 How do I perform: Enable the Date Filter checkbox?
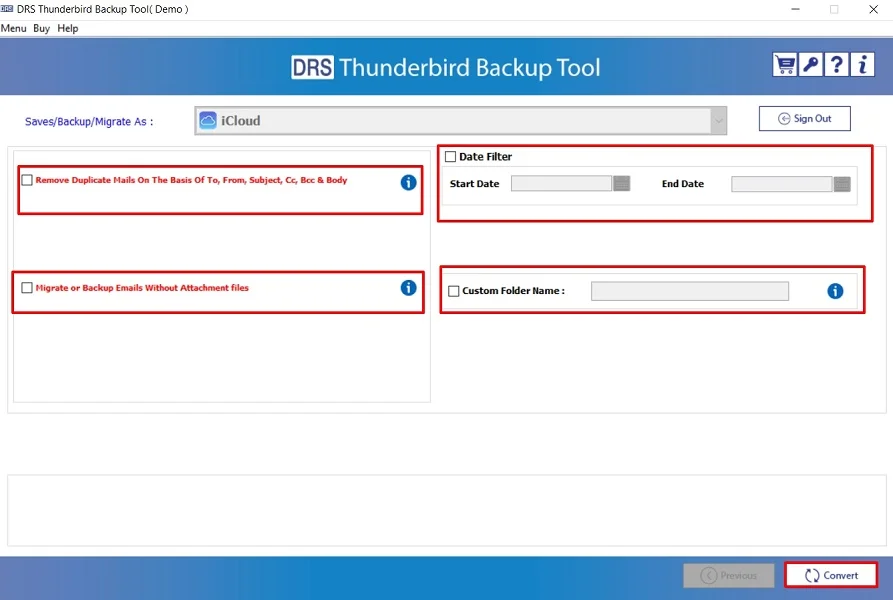click(449, 156)
